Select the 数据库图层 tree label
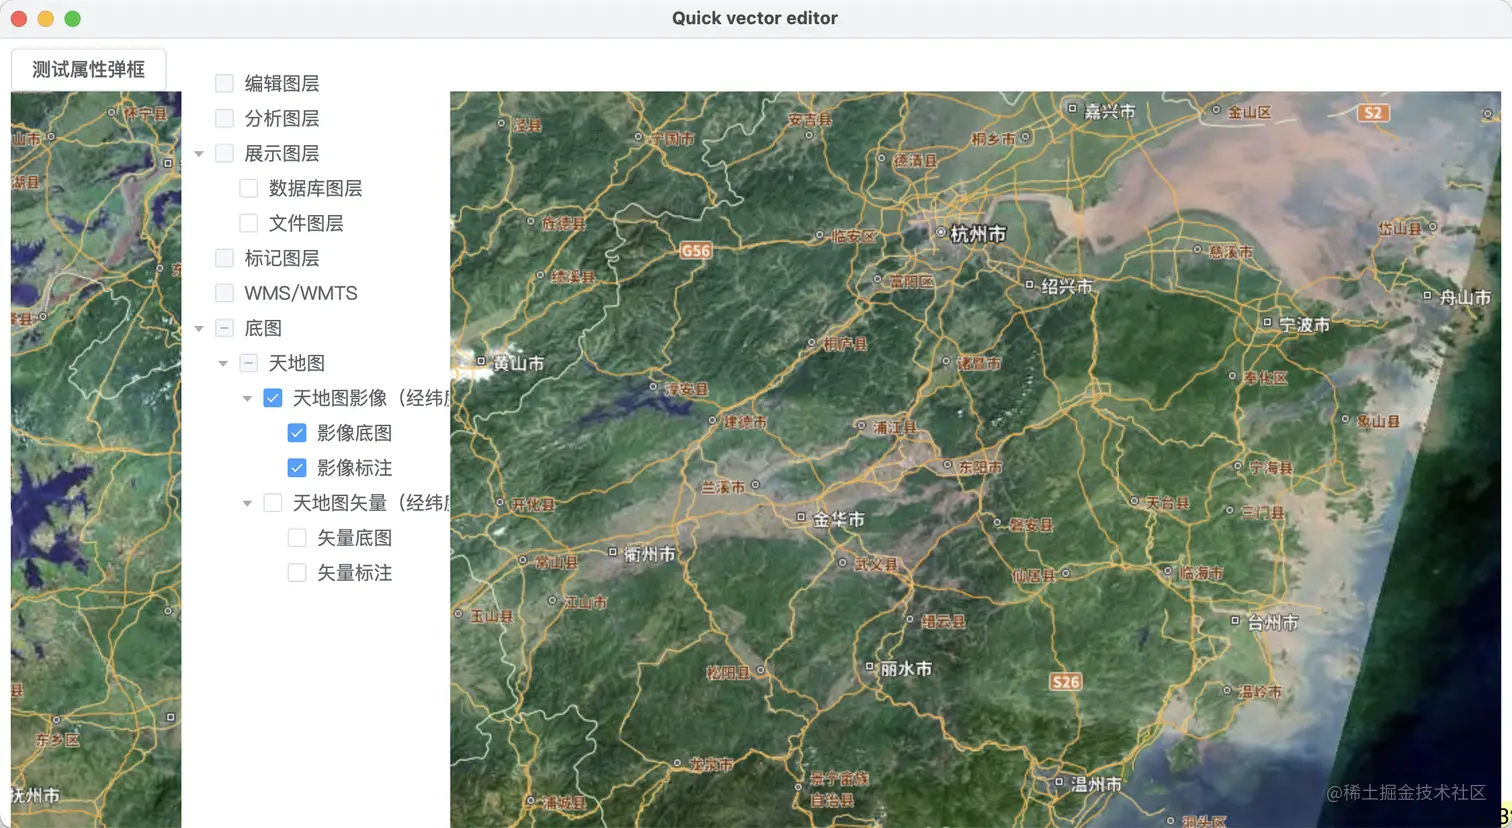The height and width of the screenshot is (828, 1512). pos(316,188)
